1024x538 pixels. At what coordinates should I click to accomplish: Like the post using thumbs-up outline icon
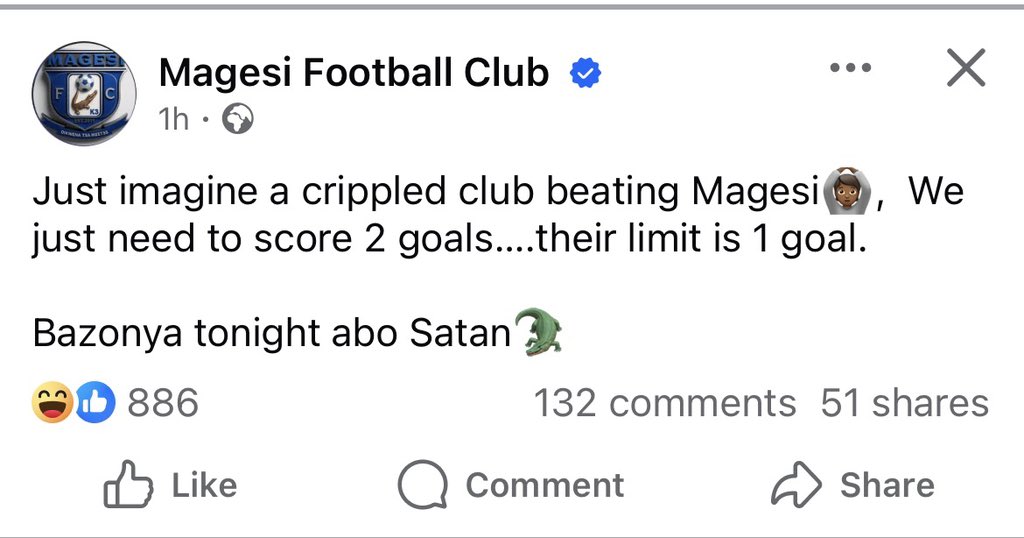(x=128, y=484)
